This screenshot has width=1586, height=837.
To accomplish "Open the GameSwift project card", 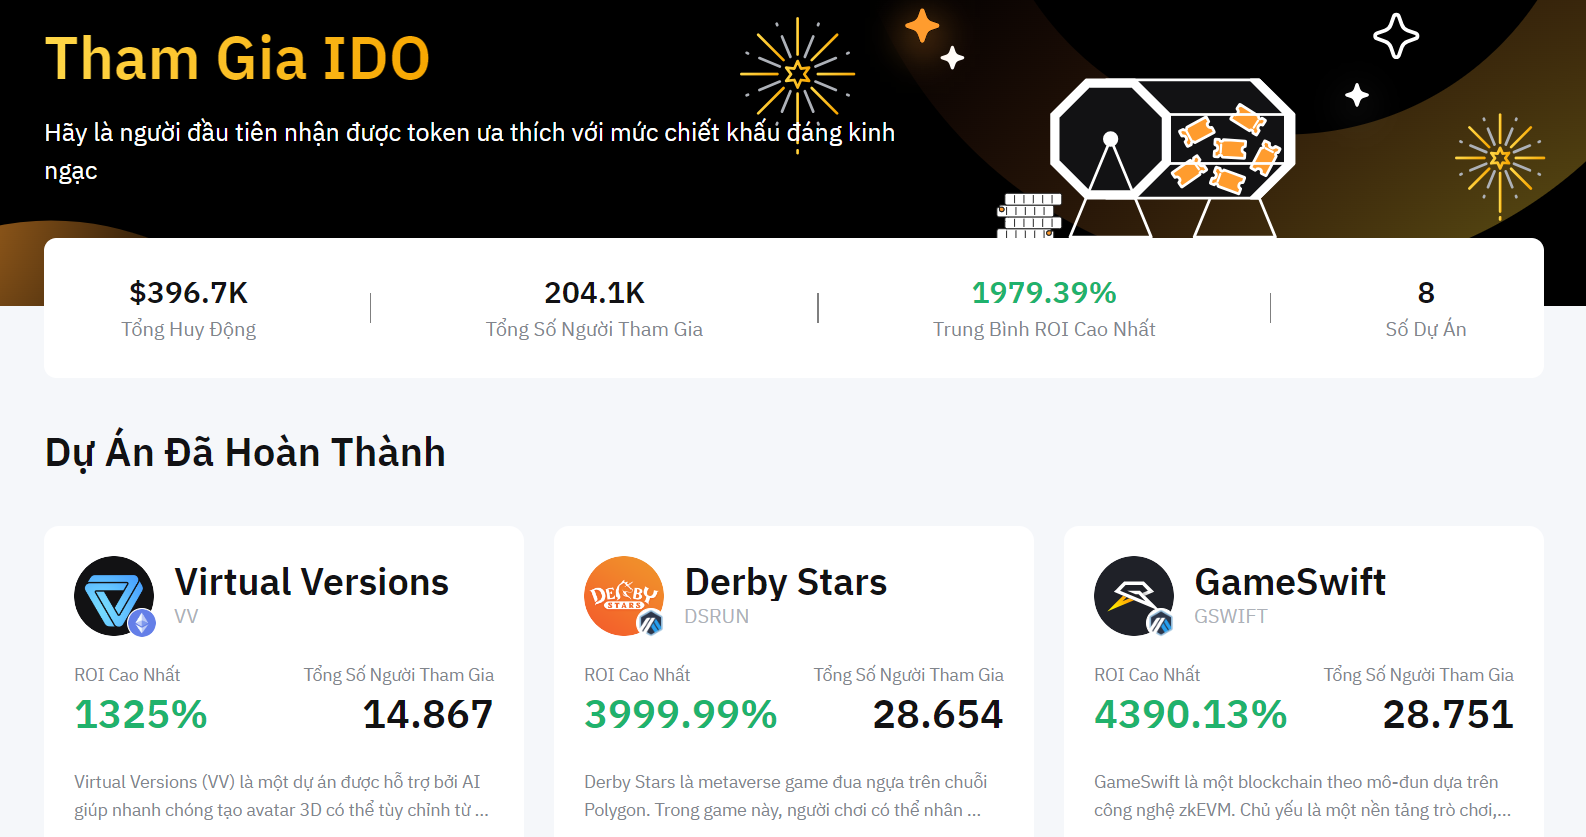I will [1303, 680].
